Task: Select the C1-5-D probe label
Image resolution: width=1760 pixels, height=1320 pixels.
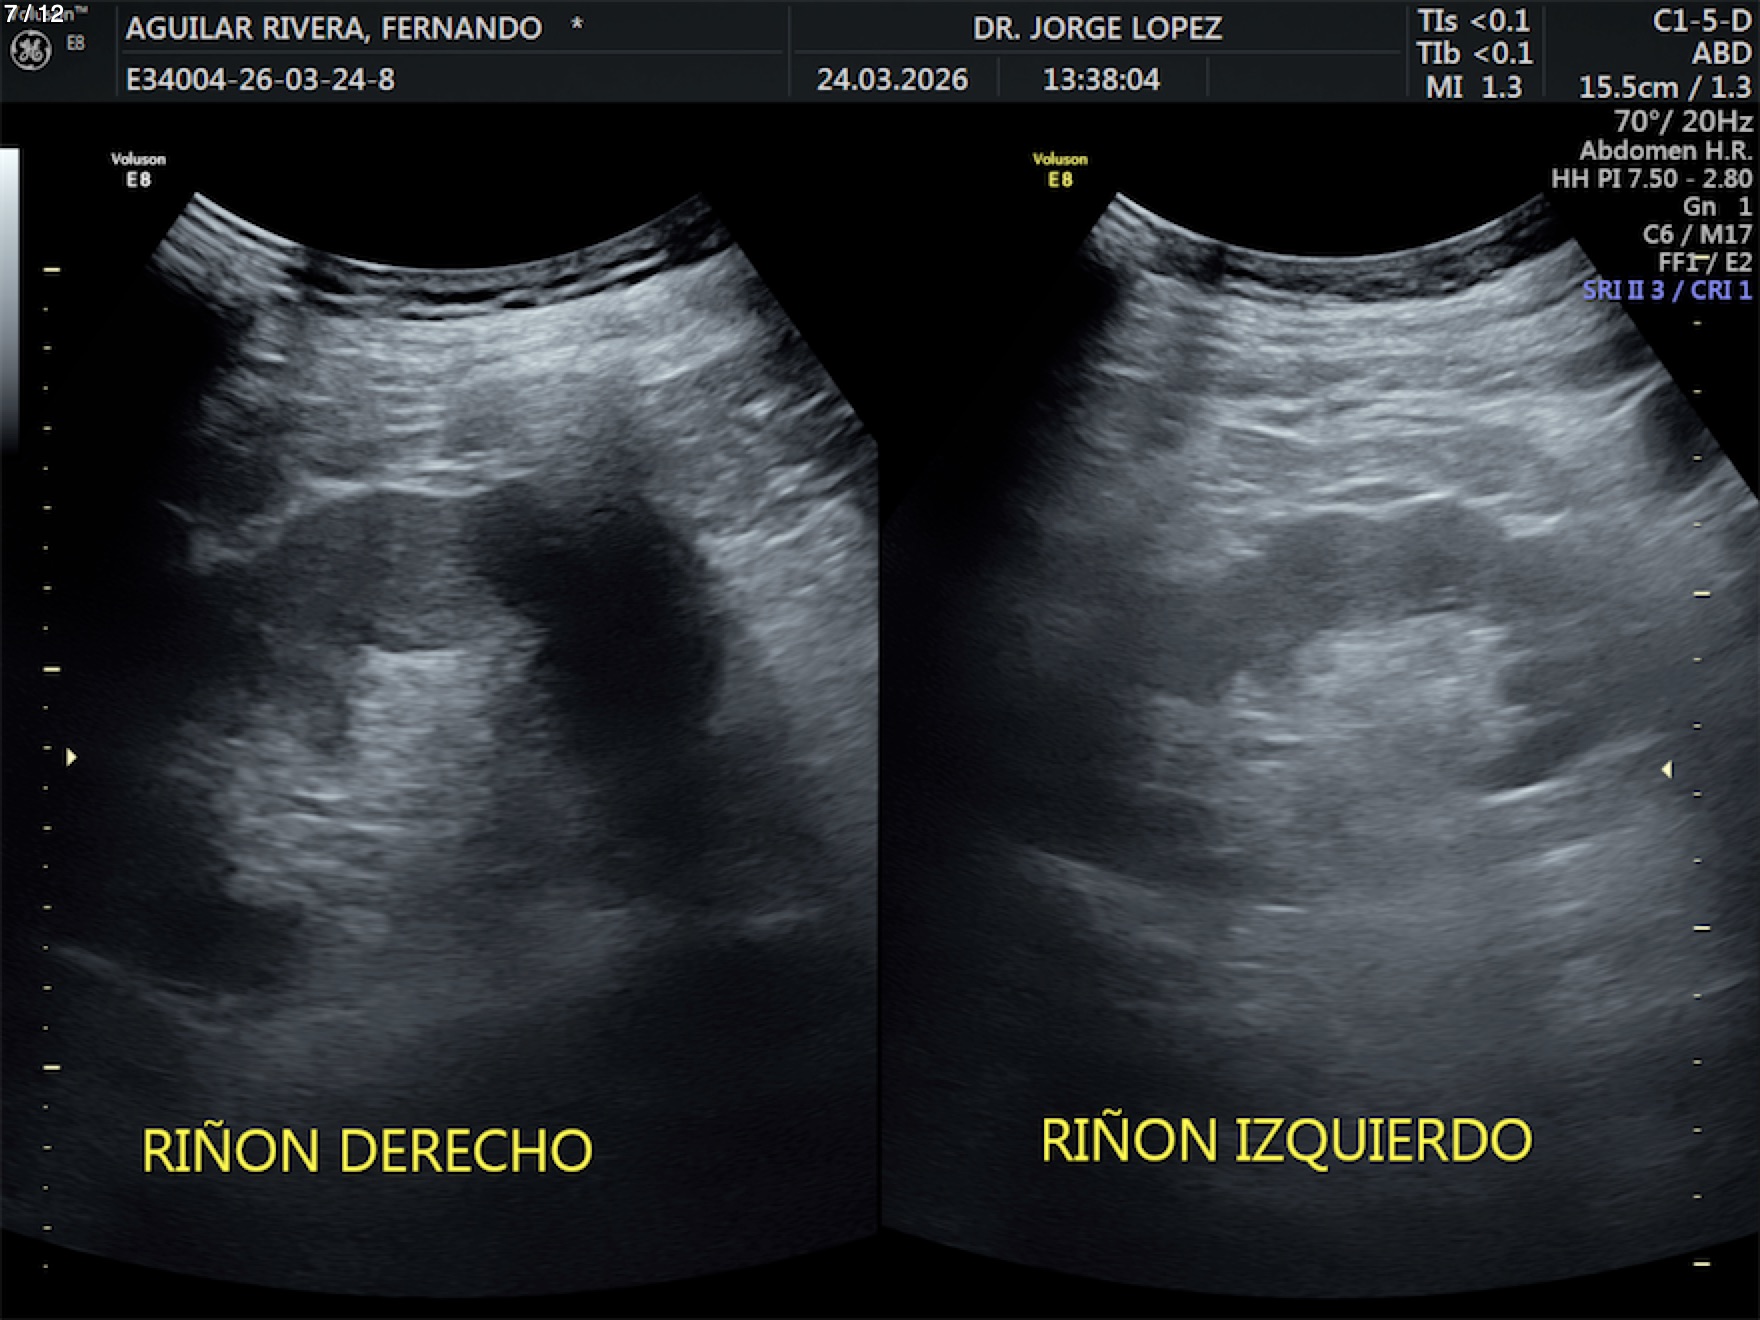Action: pyautogui.click(x=1701, y=21)
